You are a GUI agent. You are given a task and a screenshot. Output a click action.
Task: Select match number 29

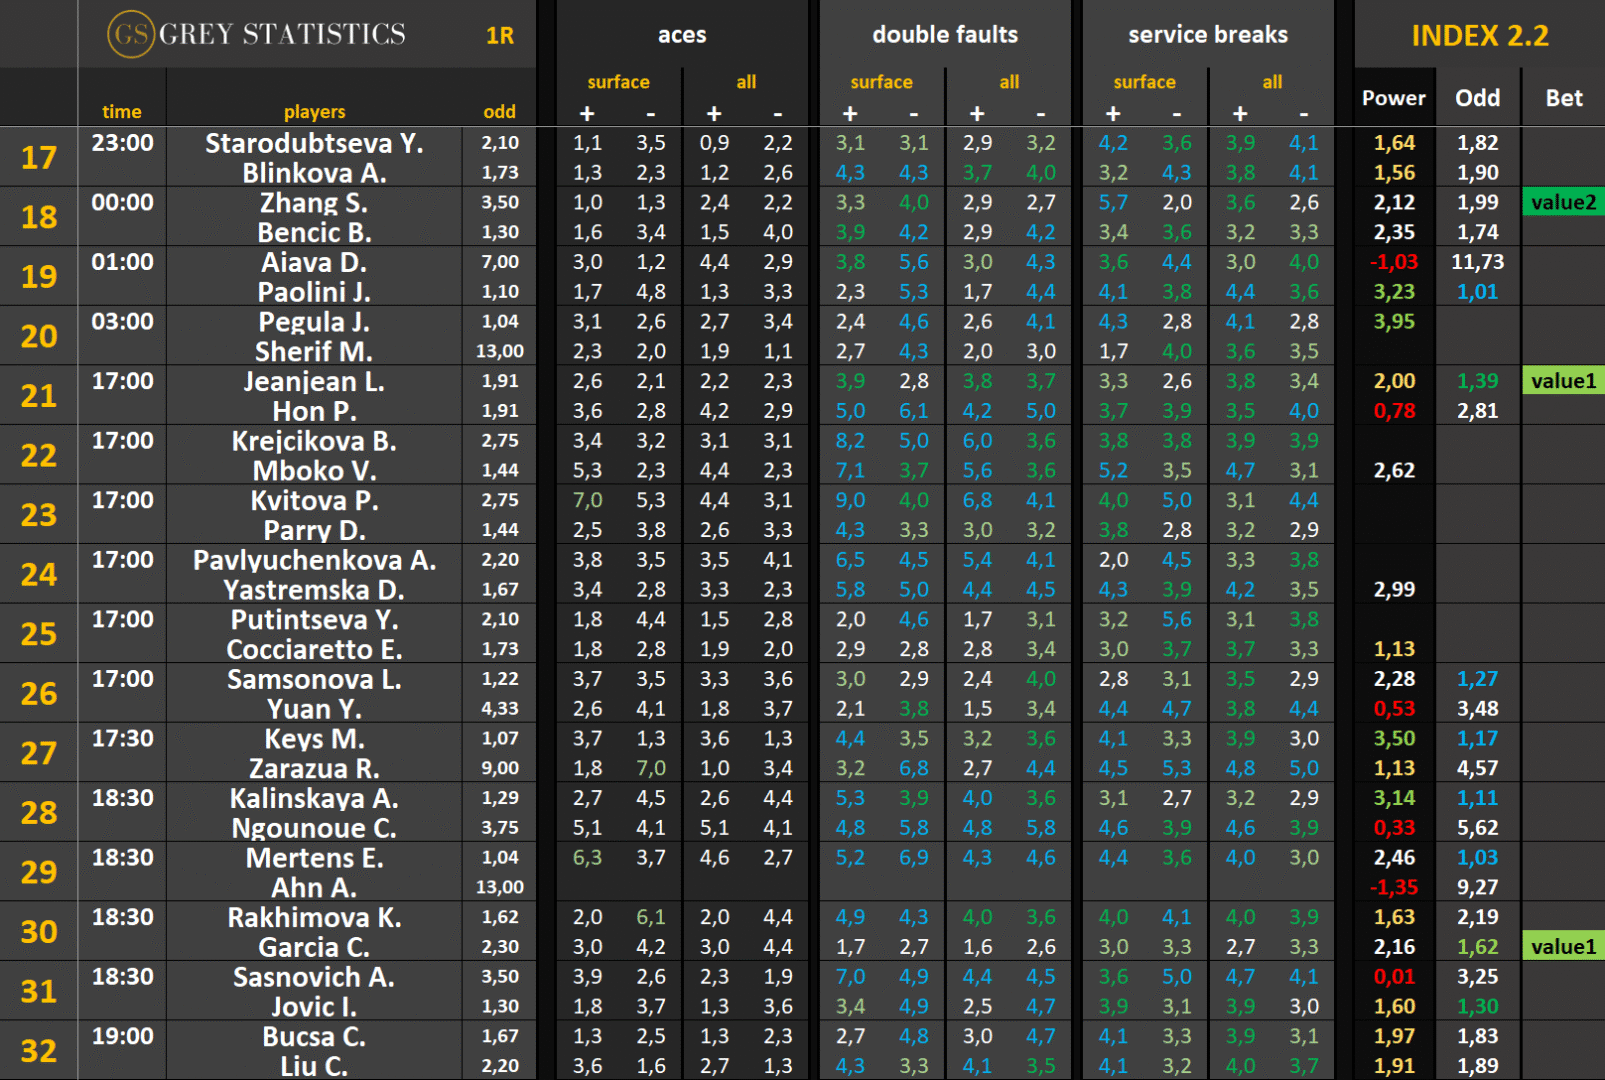click(x=39, y=873)
